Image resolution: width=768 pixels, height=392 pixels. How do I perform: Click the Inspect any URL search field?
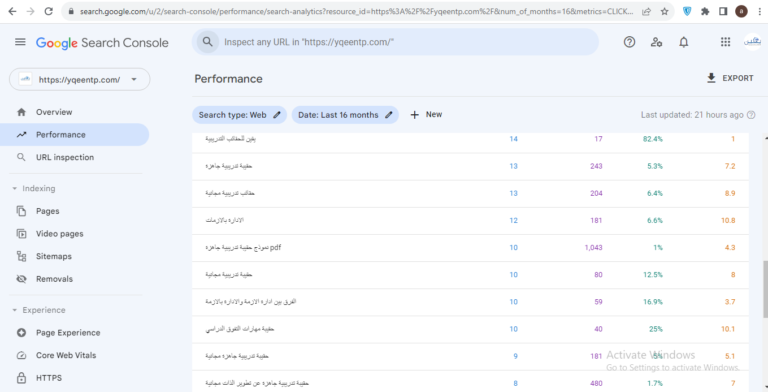tap(395, 42)
